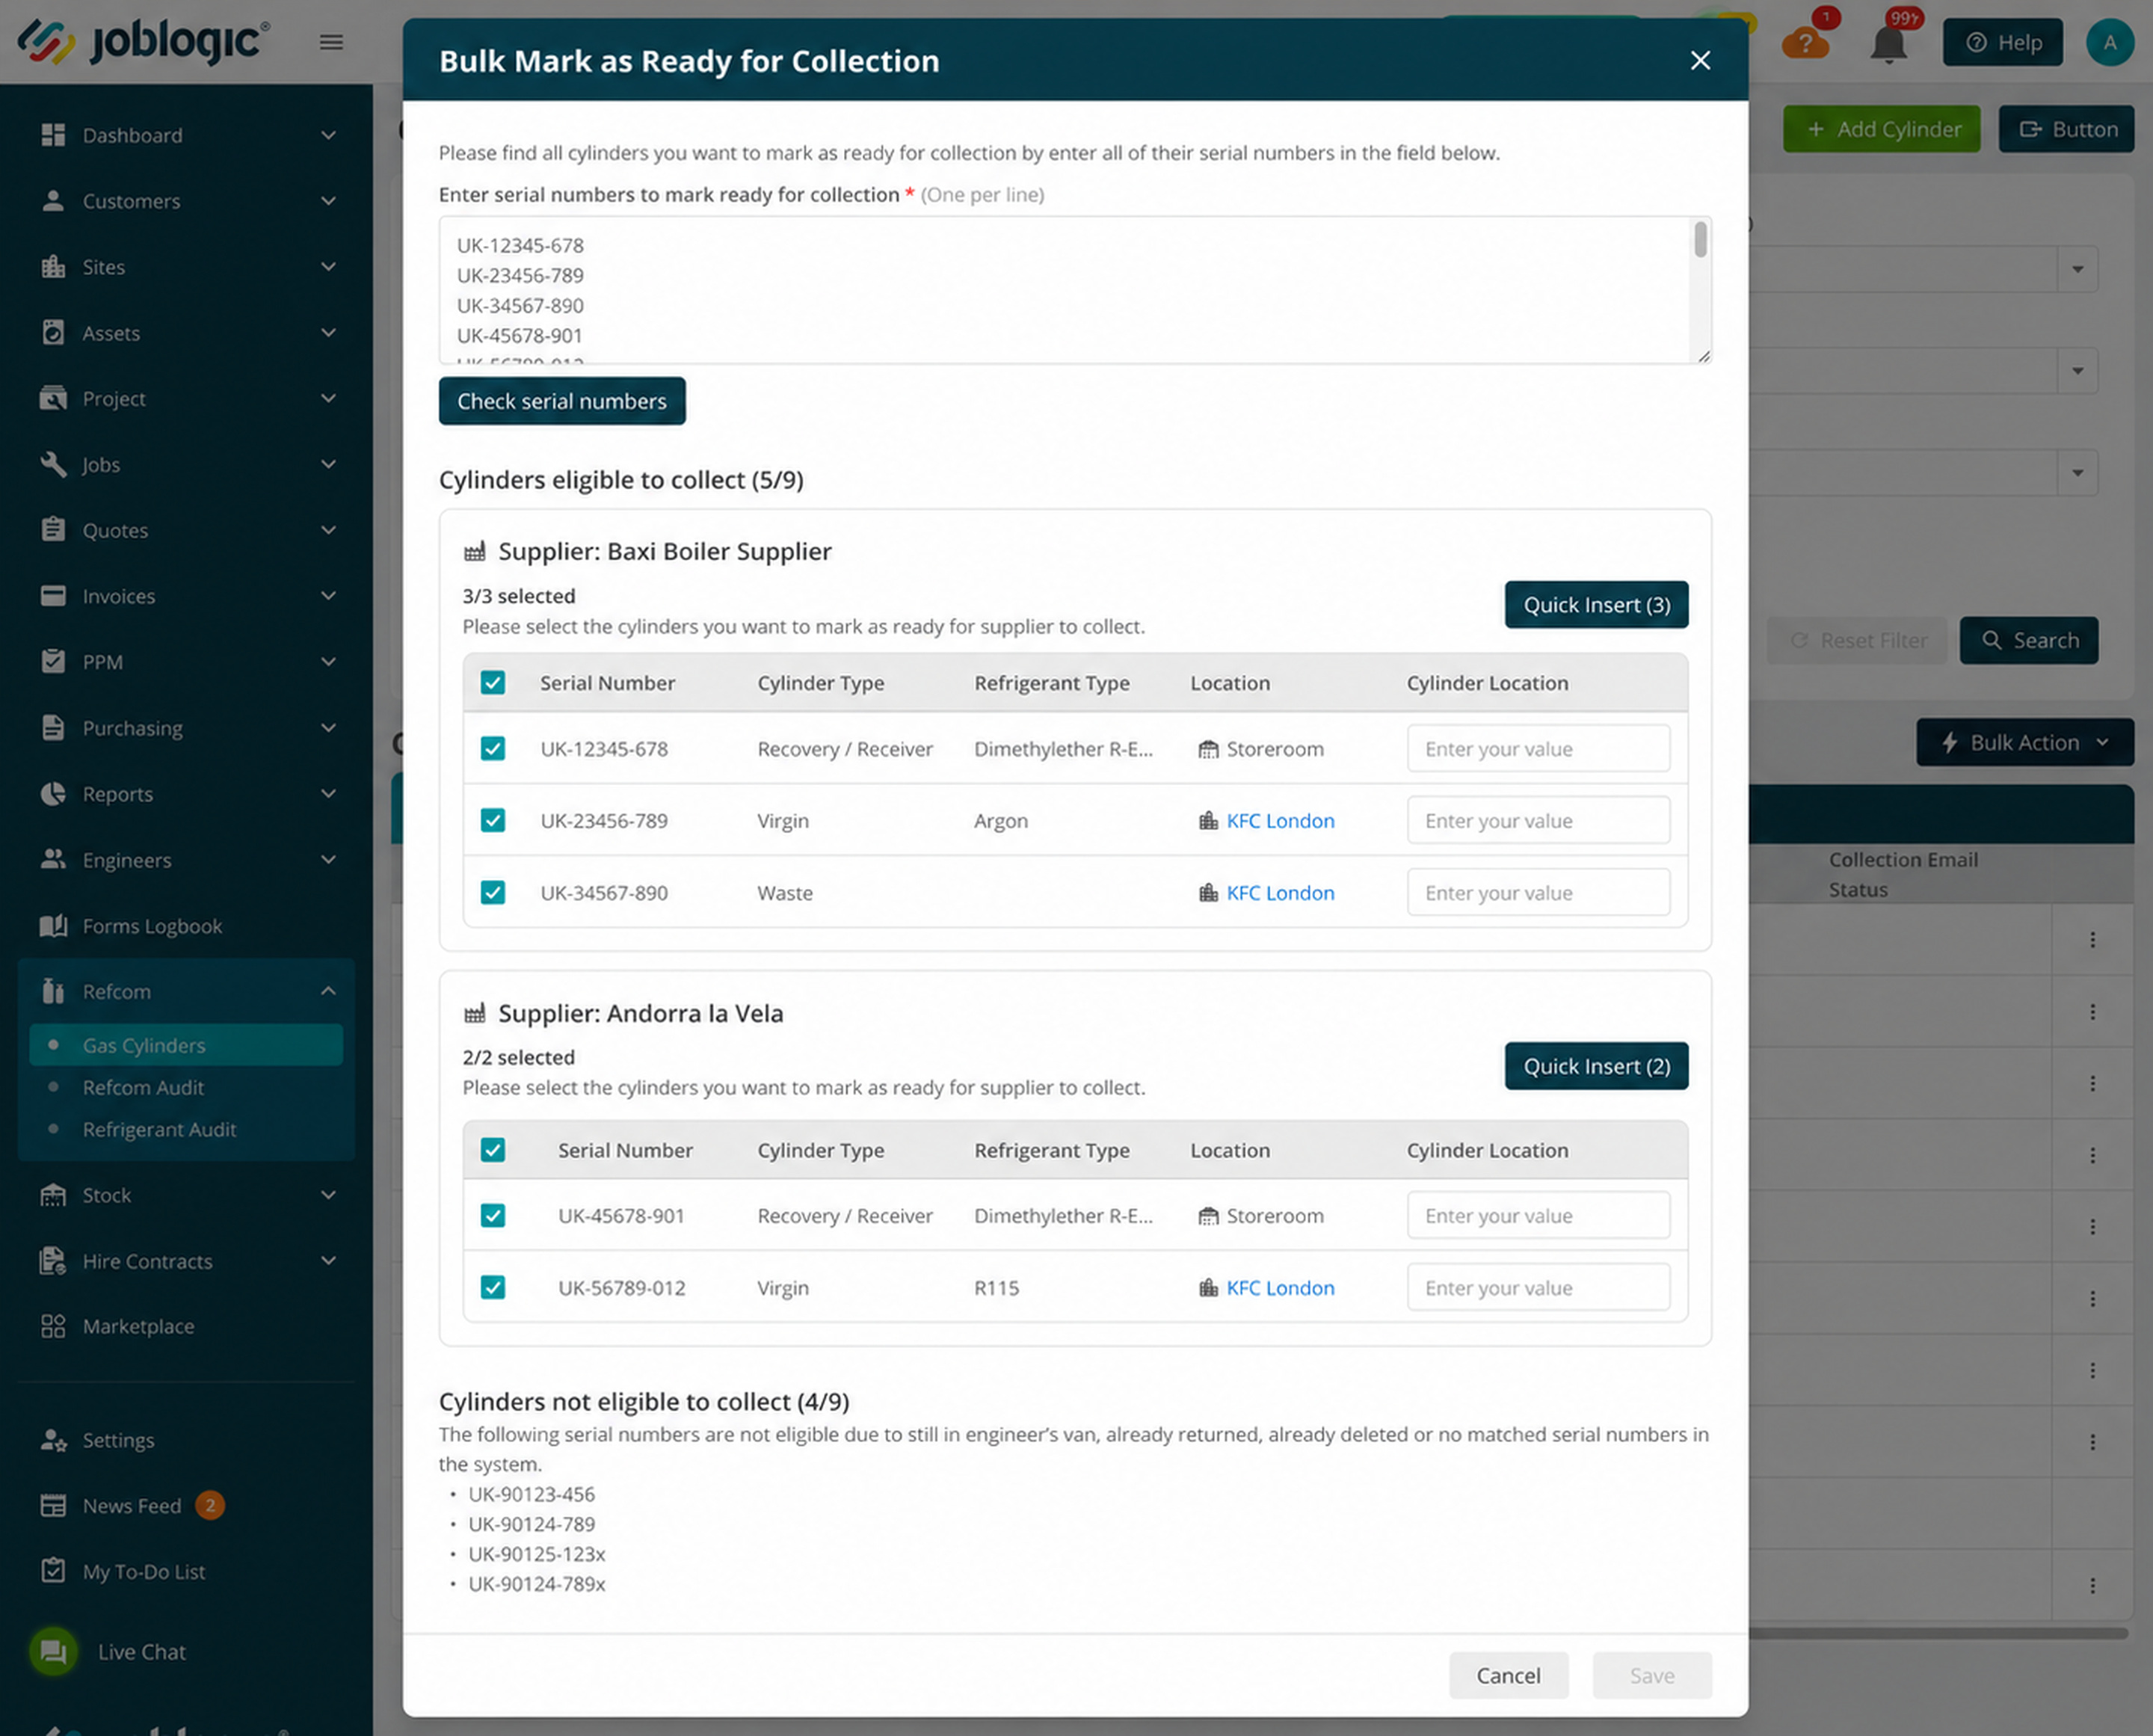Click Cylinder Location field for UK-45678-901
The width and height of the screenshot is (2153, 1736).
pyautogui.click(x=1538, y=1216)
